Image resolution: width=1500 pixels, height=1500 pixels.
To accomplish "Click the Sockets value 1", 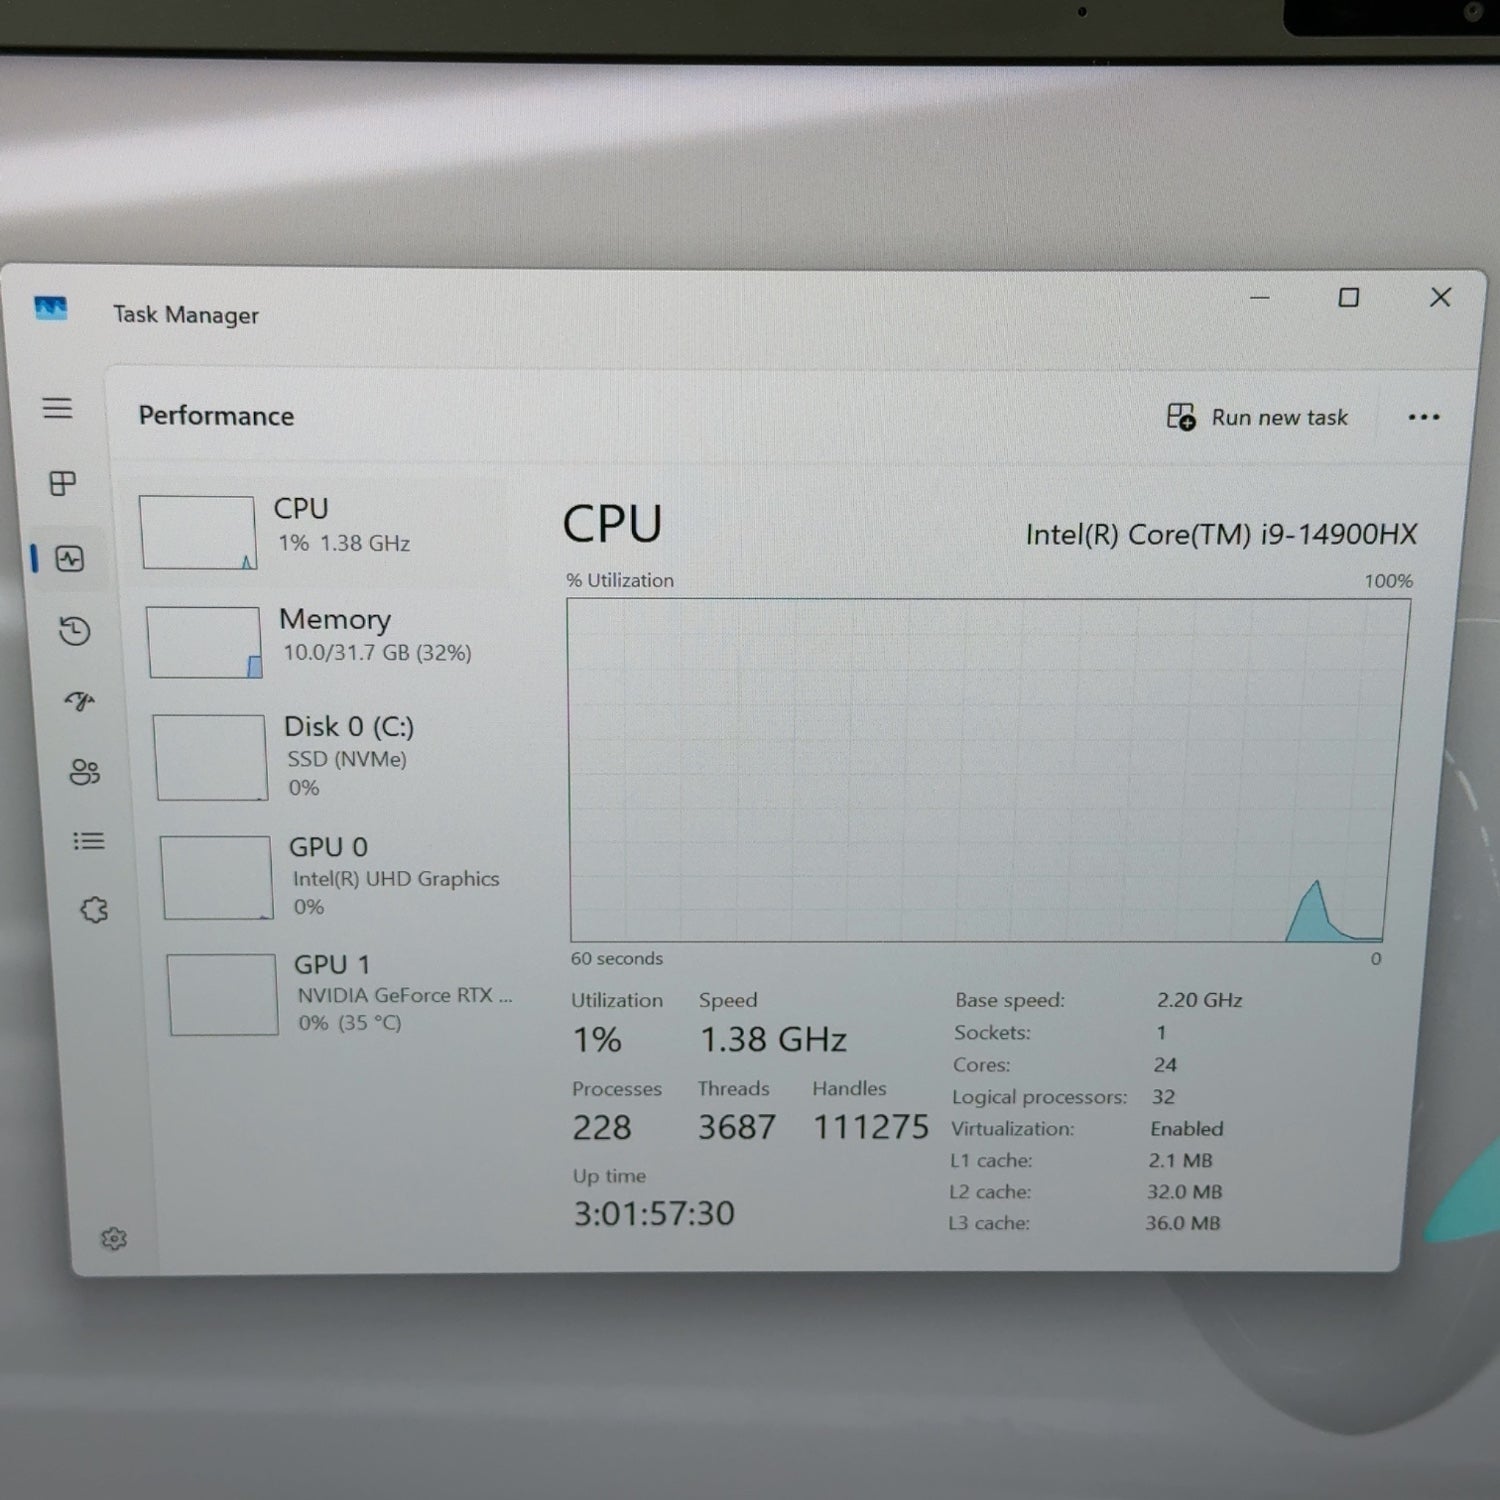I will 1161,1032.
